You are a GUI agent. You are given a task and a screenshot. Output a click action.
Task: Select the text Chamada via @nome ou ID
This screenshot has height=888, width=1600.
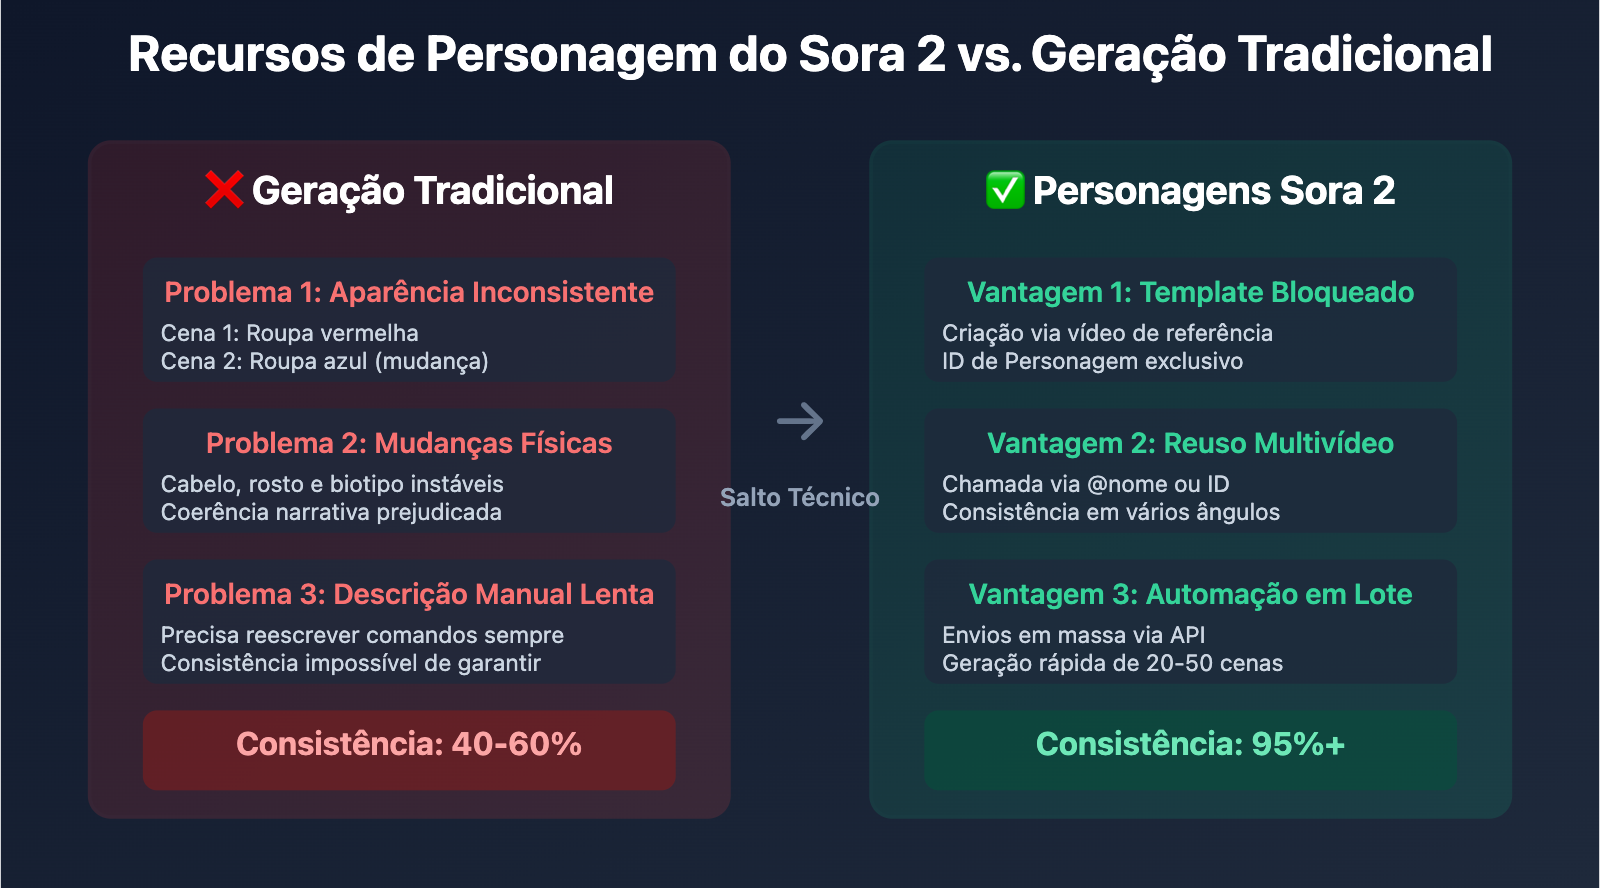click(x=1086, y=484)
